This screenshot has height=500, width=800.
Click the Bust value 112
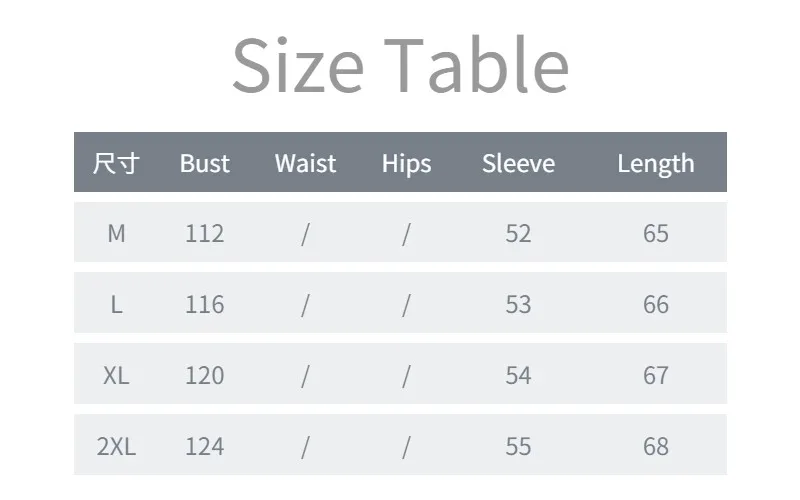coord(204,233)
